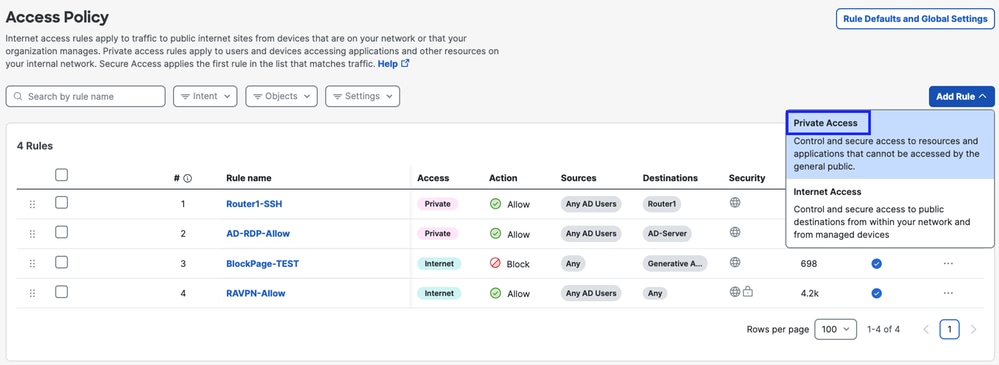
Task: Click the Rule name column header
Action: 248,178
